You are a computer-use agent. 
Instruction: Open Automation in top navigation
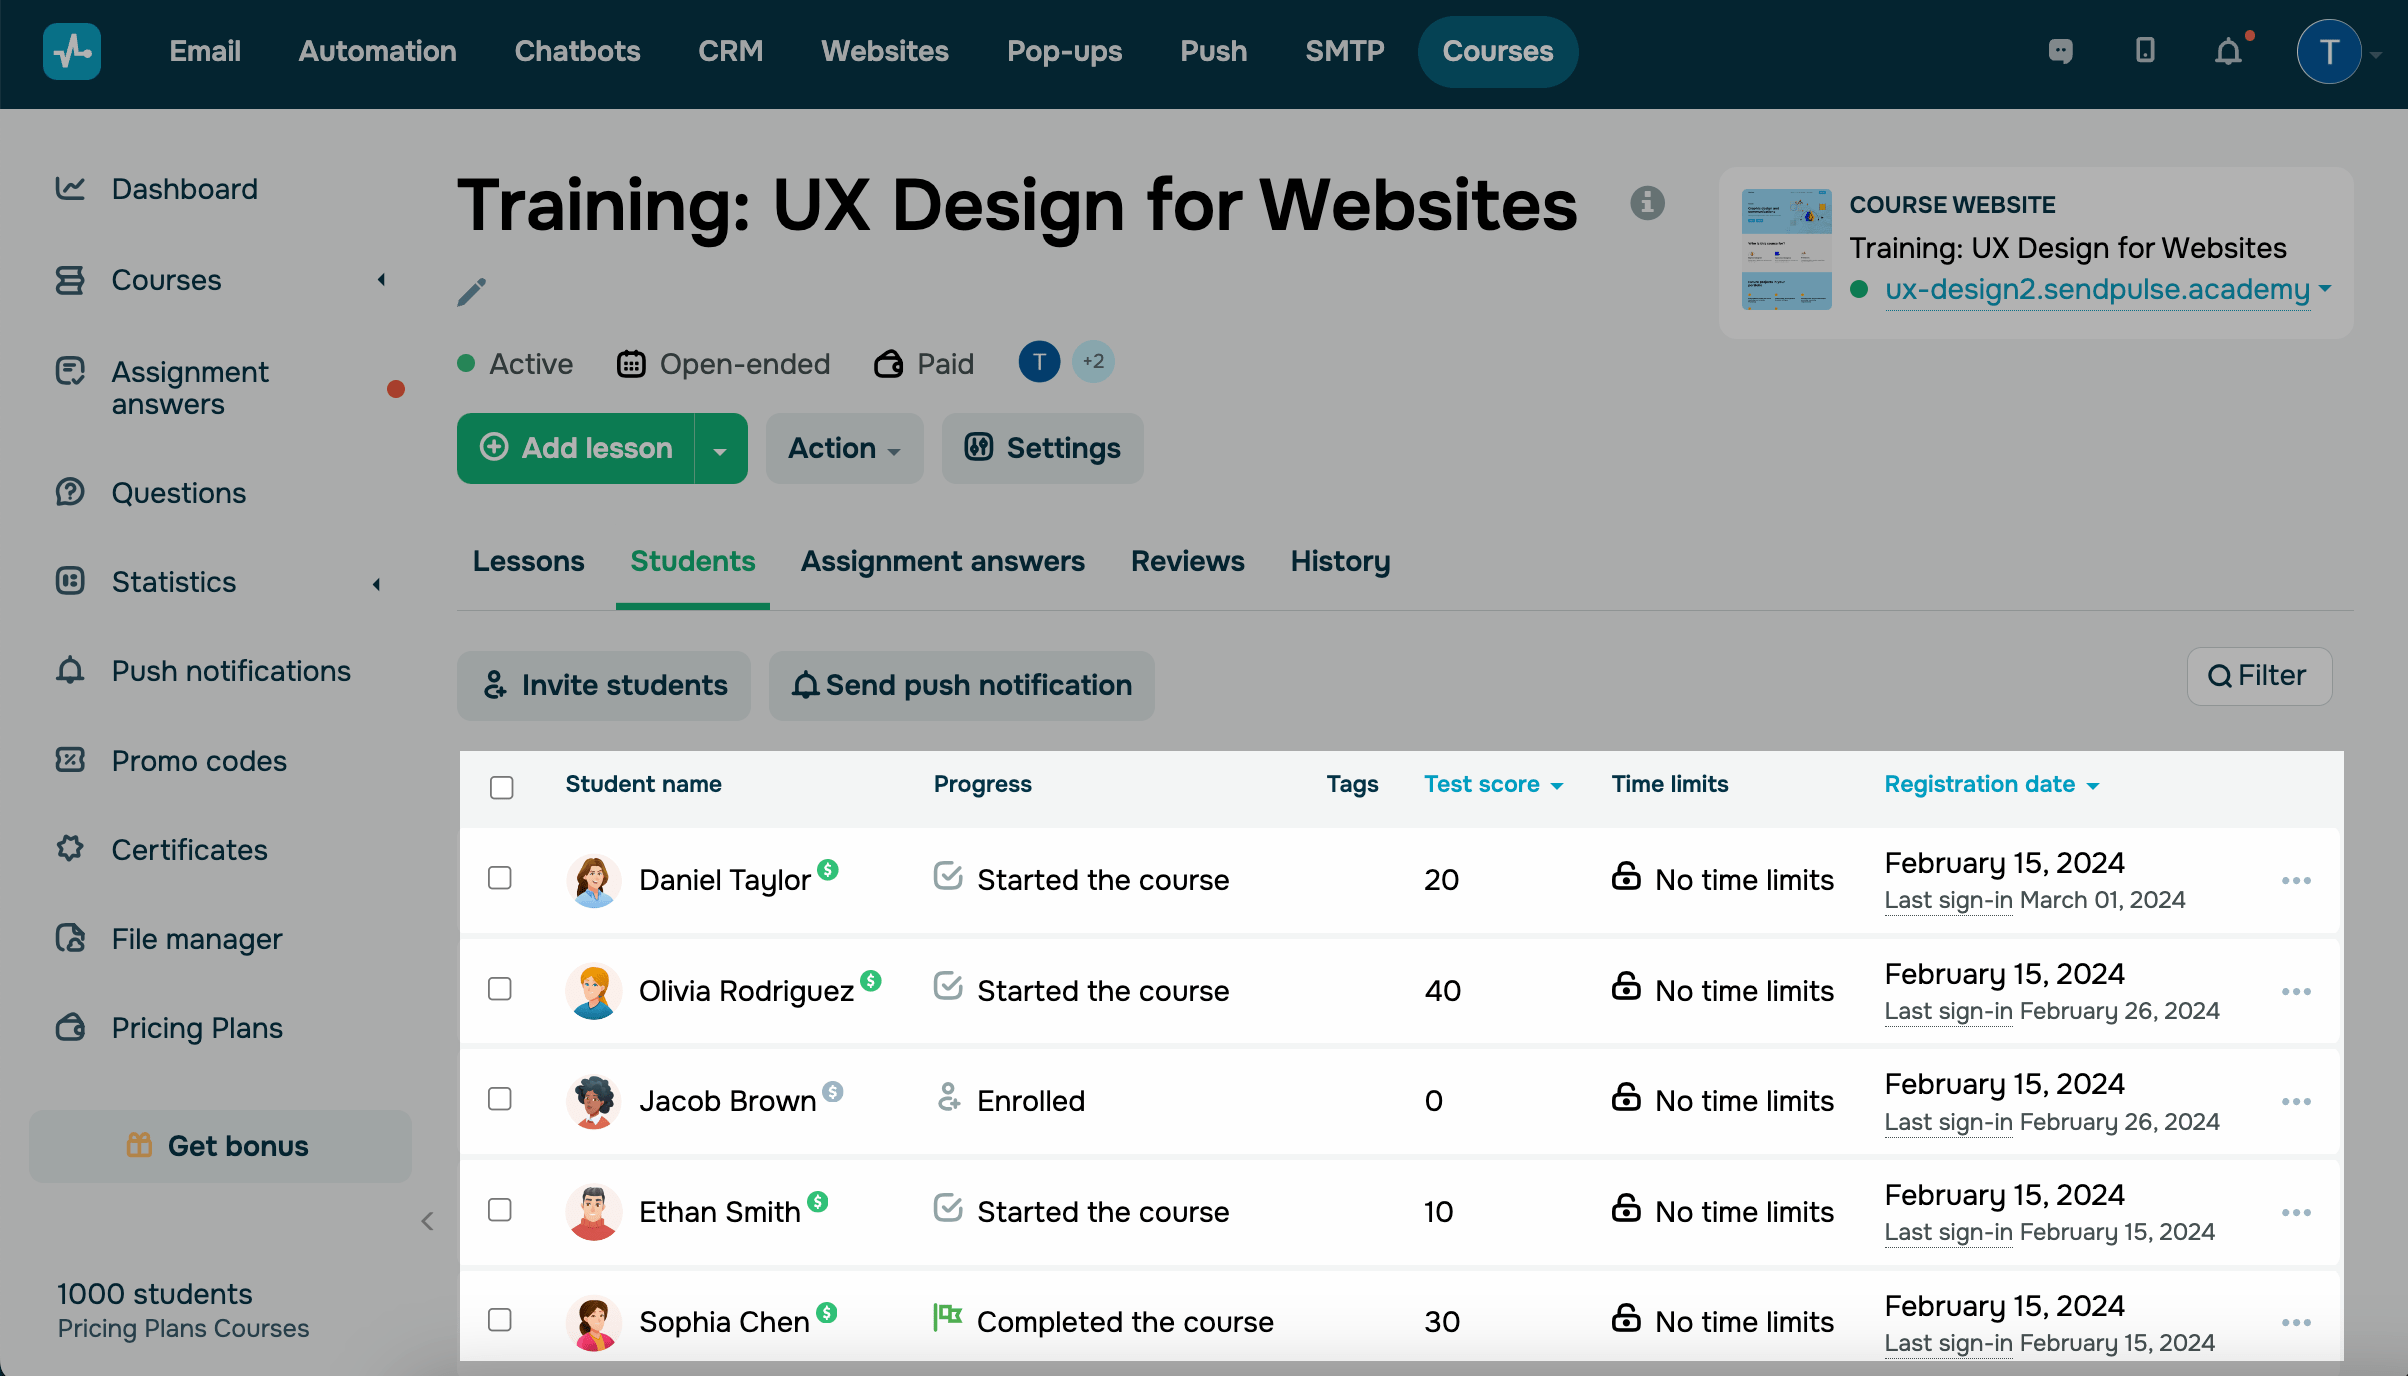378,51
